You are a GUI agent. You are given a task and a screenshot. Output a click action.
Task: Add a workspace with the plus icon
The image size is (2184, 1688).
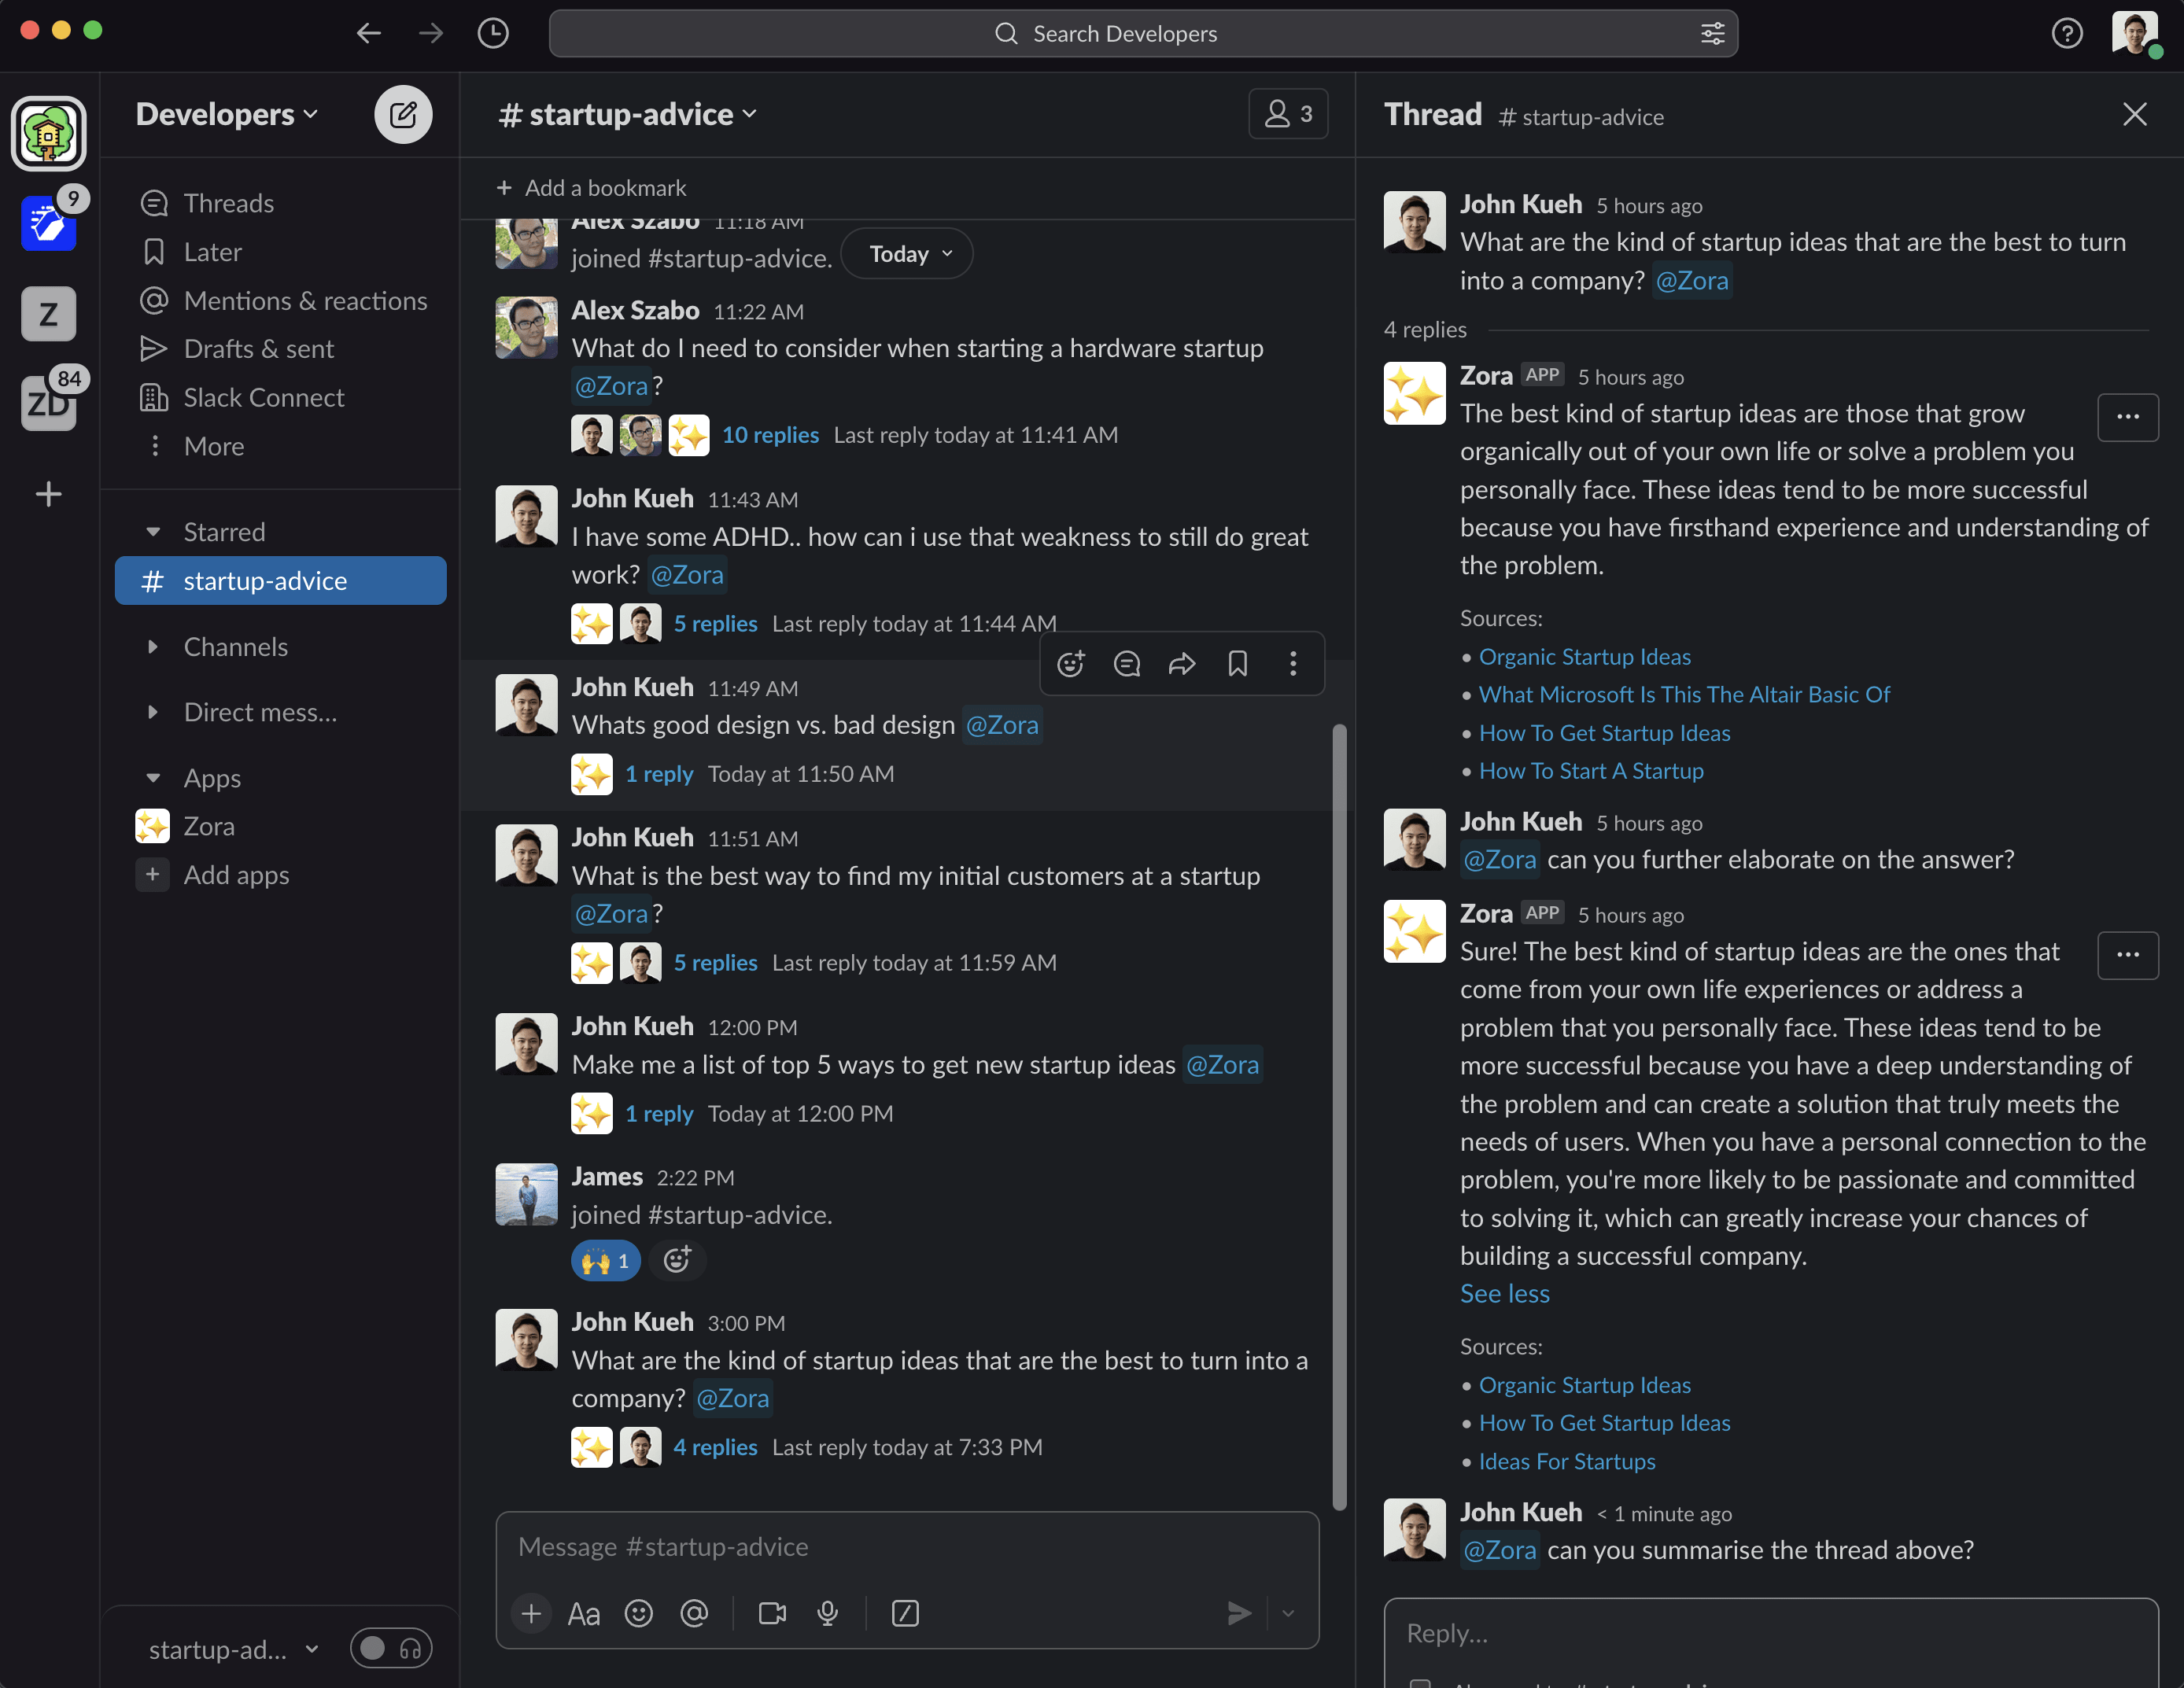point(48,494)
